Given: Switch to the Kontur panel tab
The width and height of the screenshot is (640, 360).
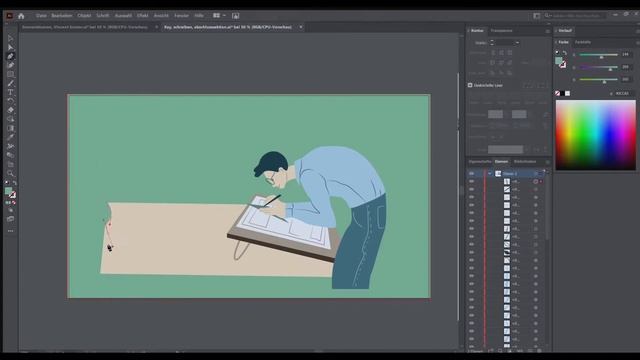Looking at the screenshot, I should pos(477,31).
